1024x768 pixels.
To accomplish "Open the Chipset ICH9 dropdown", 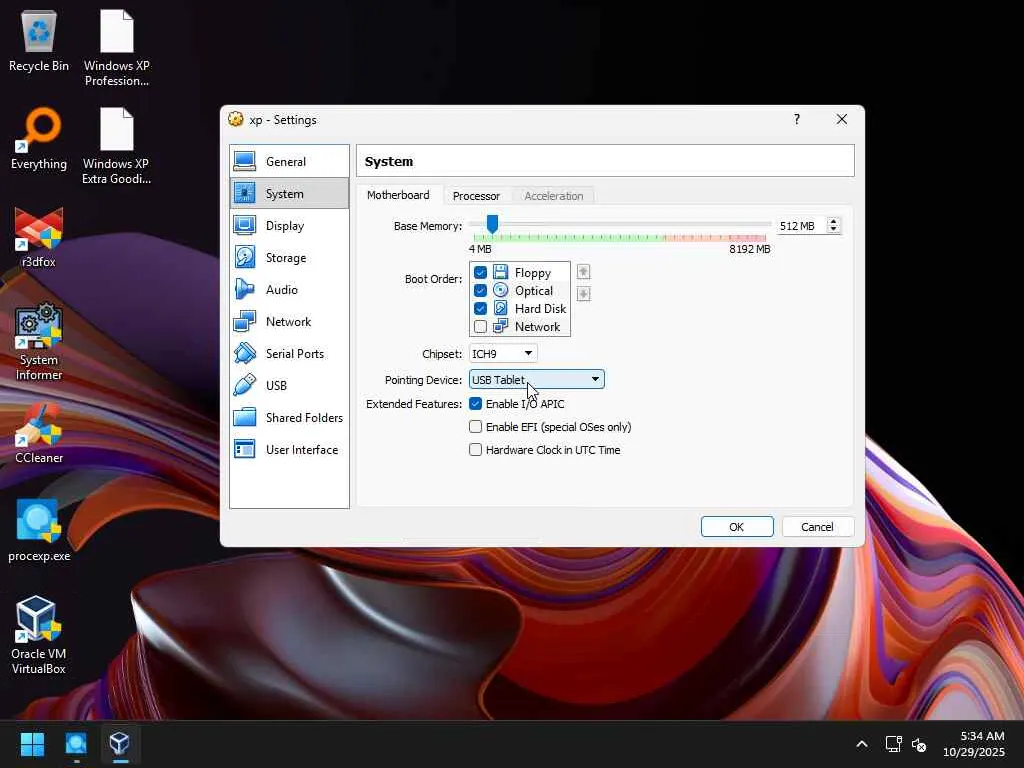I will [x=503, y=353].
